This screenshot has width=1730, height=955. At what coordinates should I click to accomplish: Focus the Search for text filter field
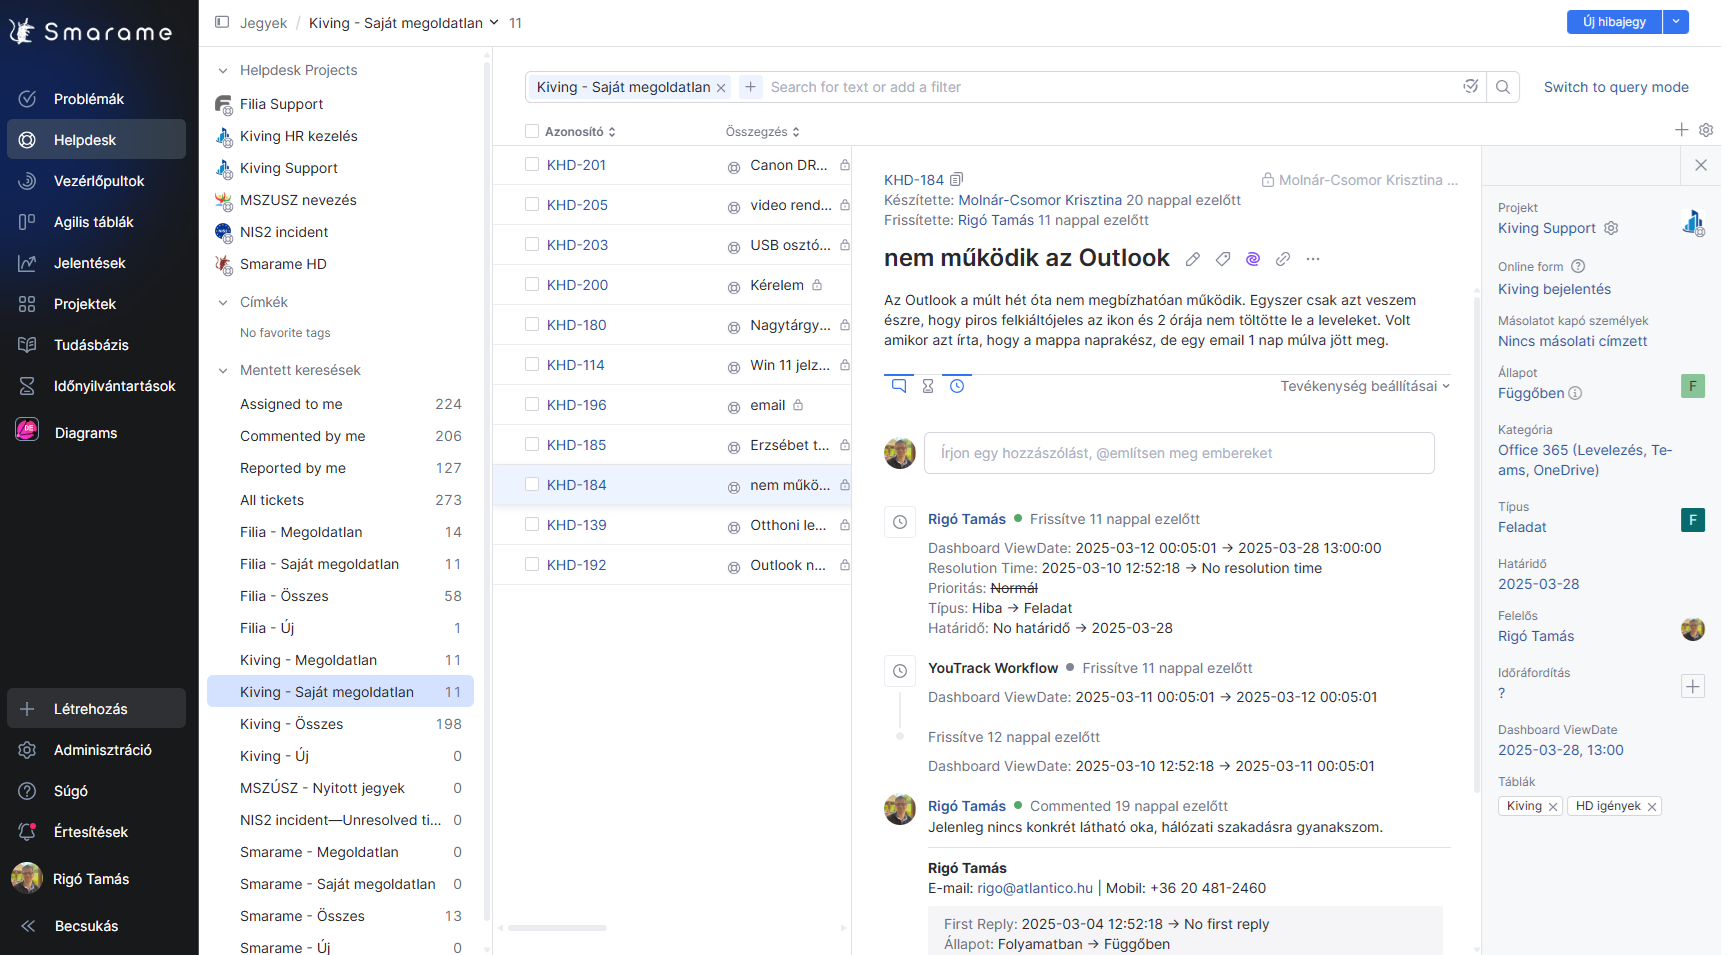pyautogui.click(x=1110, y=87)
